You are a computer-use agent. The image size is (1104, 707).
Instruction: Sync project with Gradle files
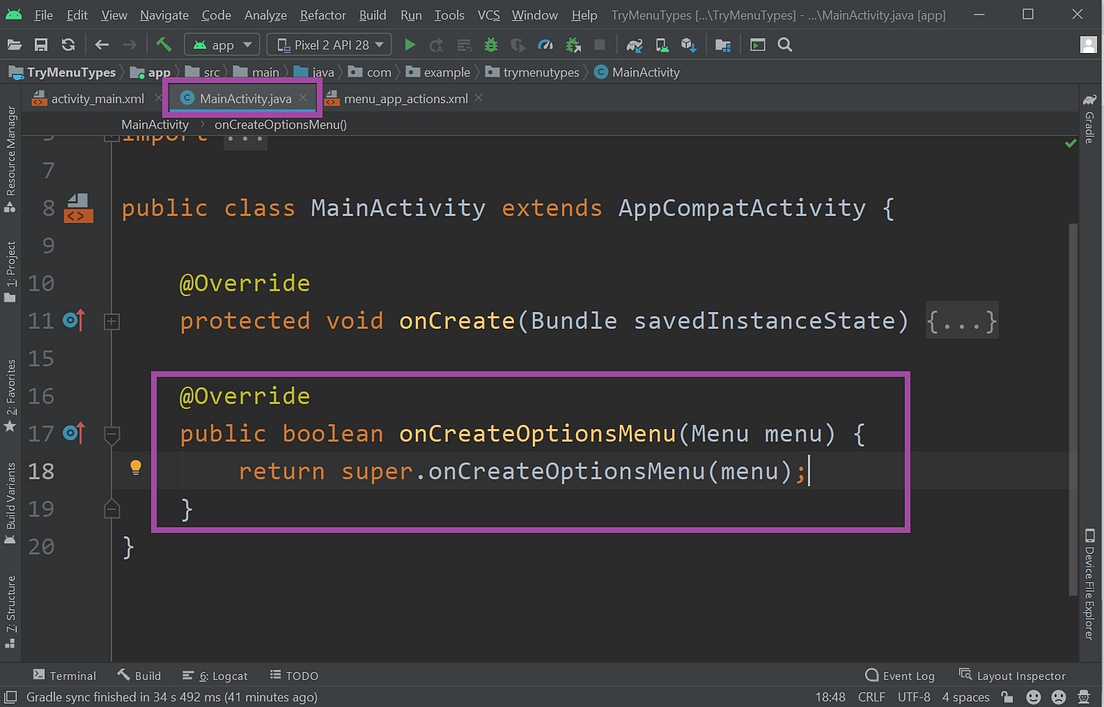[634, 44]
